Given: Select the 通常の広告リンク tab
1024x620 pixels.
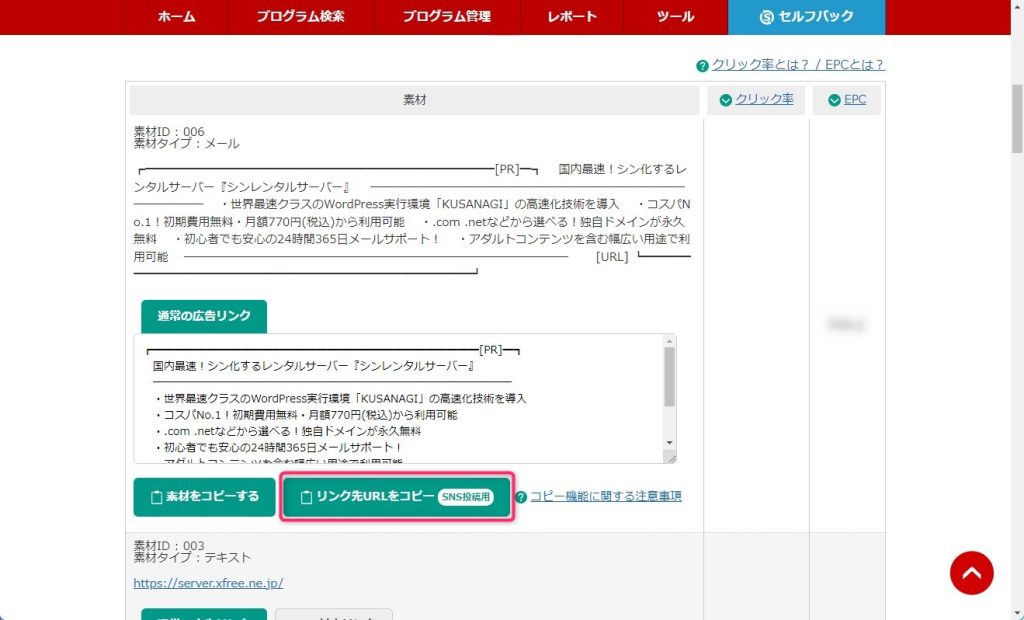Looking at the screenshot, I should coord(204,316).
